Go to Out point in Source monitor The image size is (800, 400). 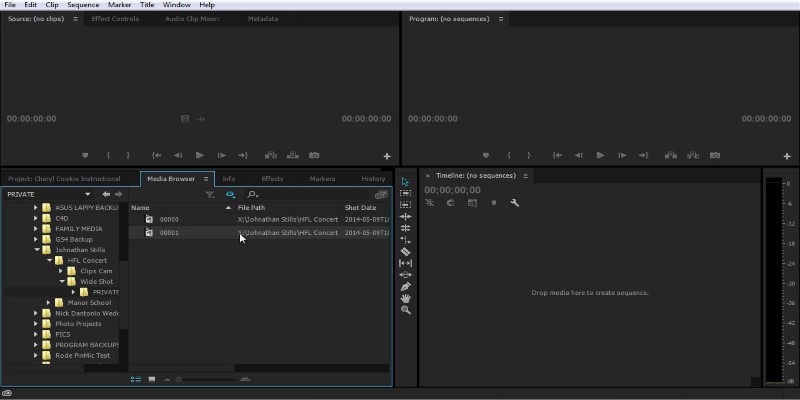point(243,155)
